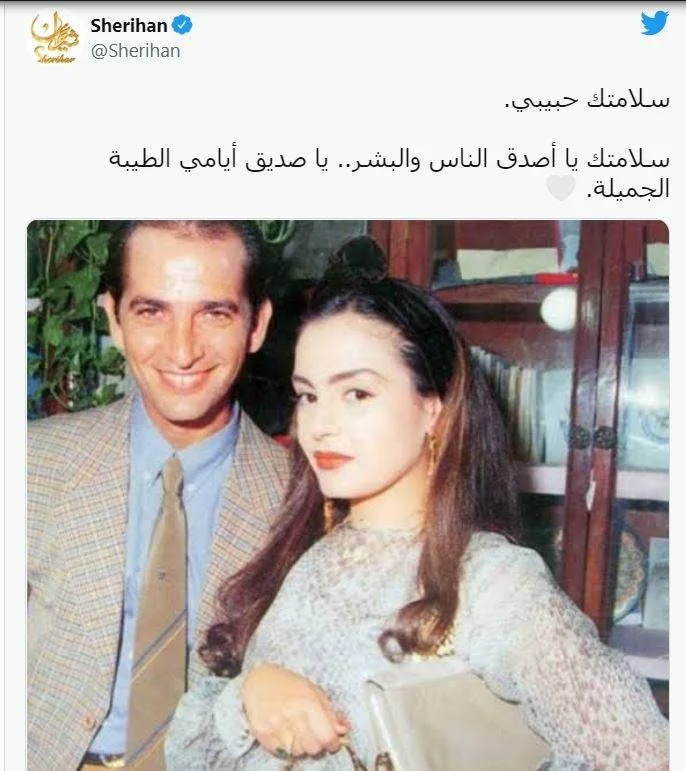The width and height of the screenshot is (686, 771).
Task: Open the @Sherihan handle link
Action: (135, 51)
